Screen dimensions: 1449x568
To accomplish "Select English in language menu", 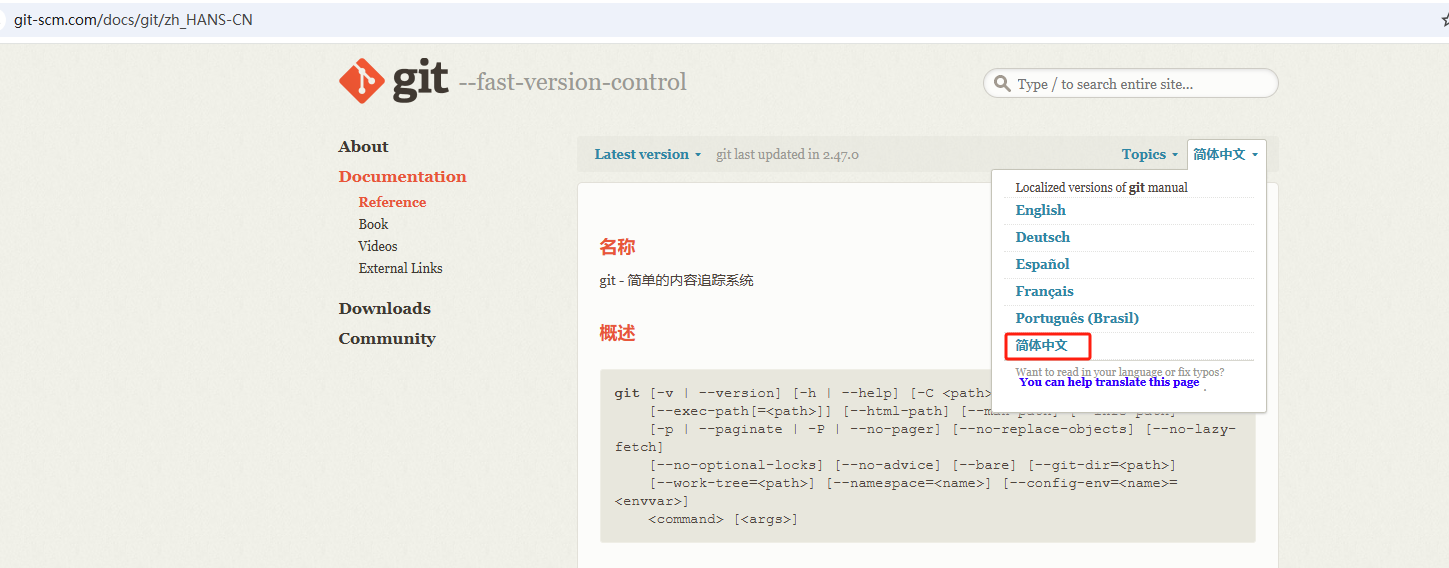I will point(1041,210).
